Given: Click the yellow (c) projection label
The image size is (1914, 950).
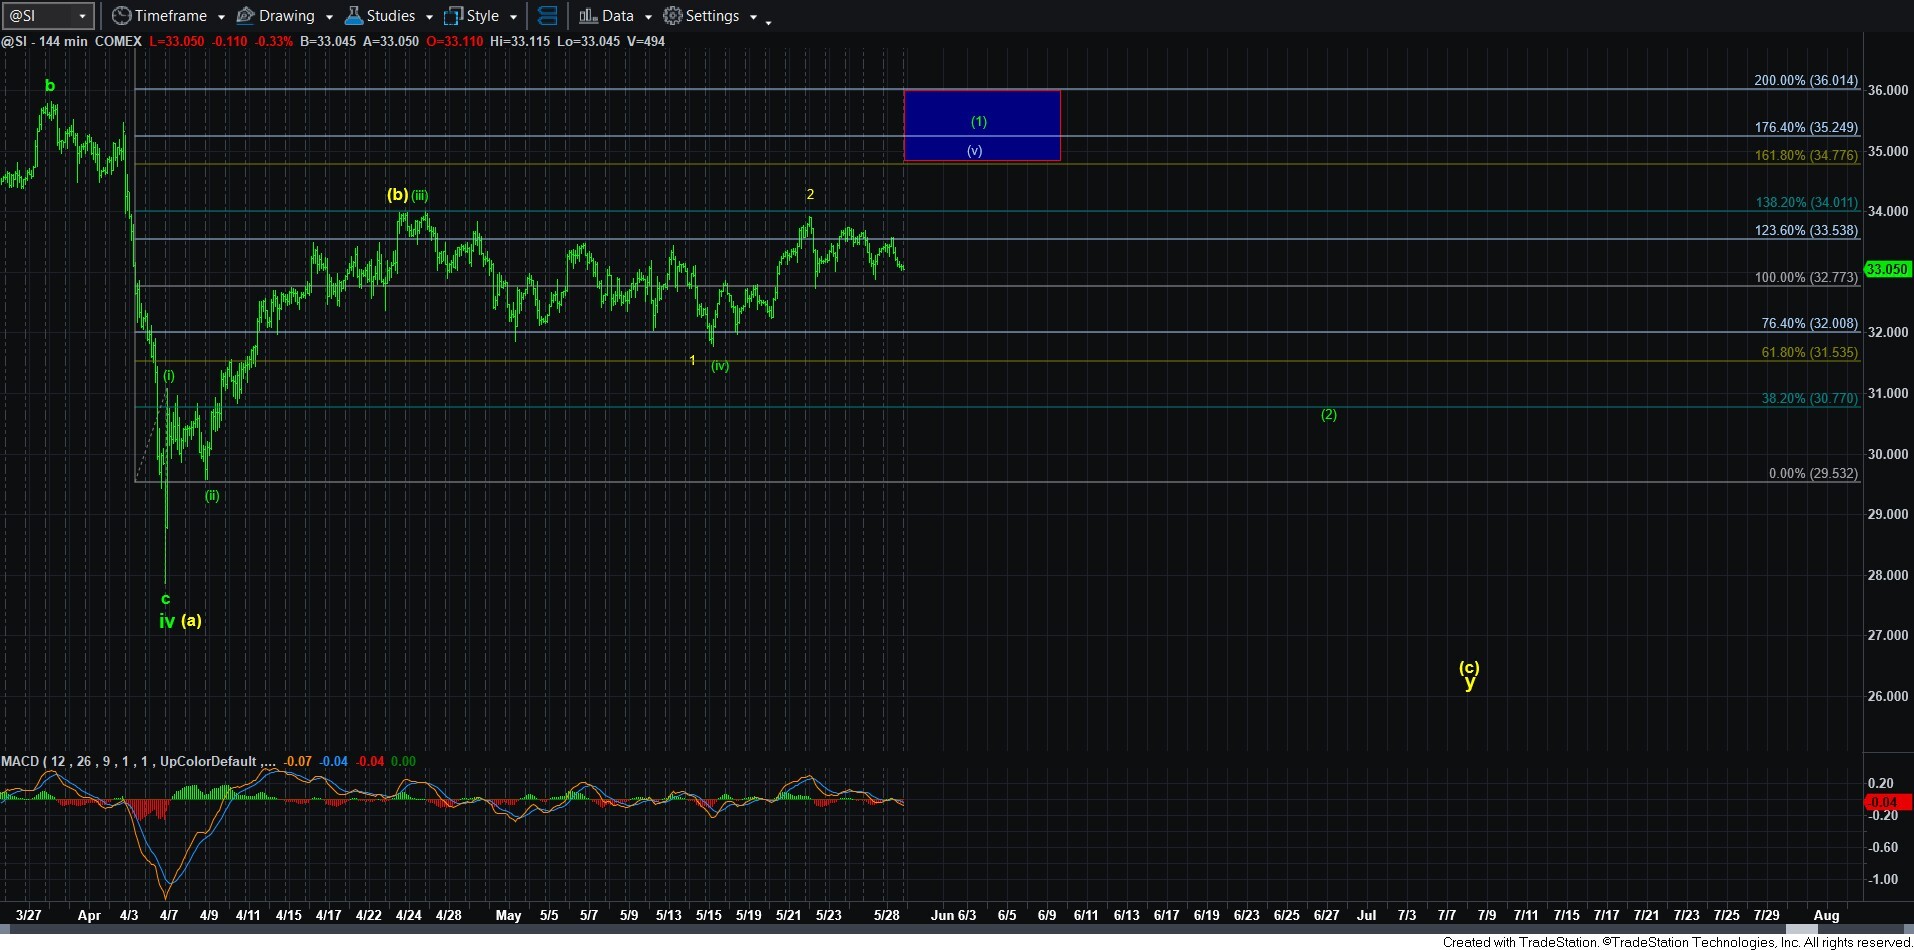Looking at the screenshot, I should pos(1469,667).
